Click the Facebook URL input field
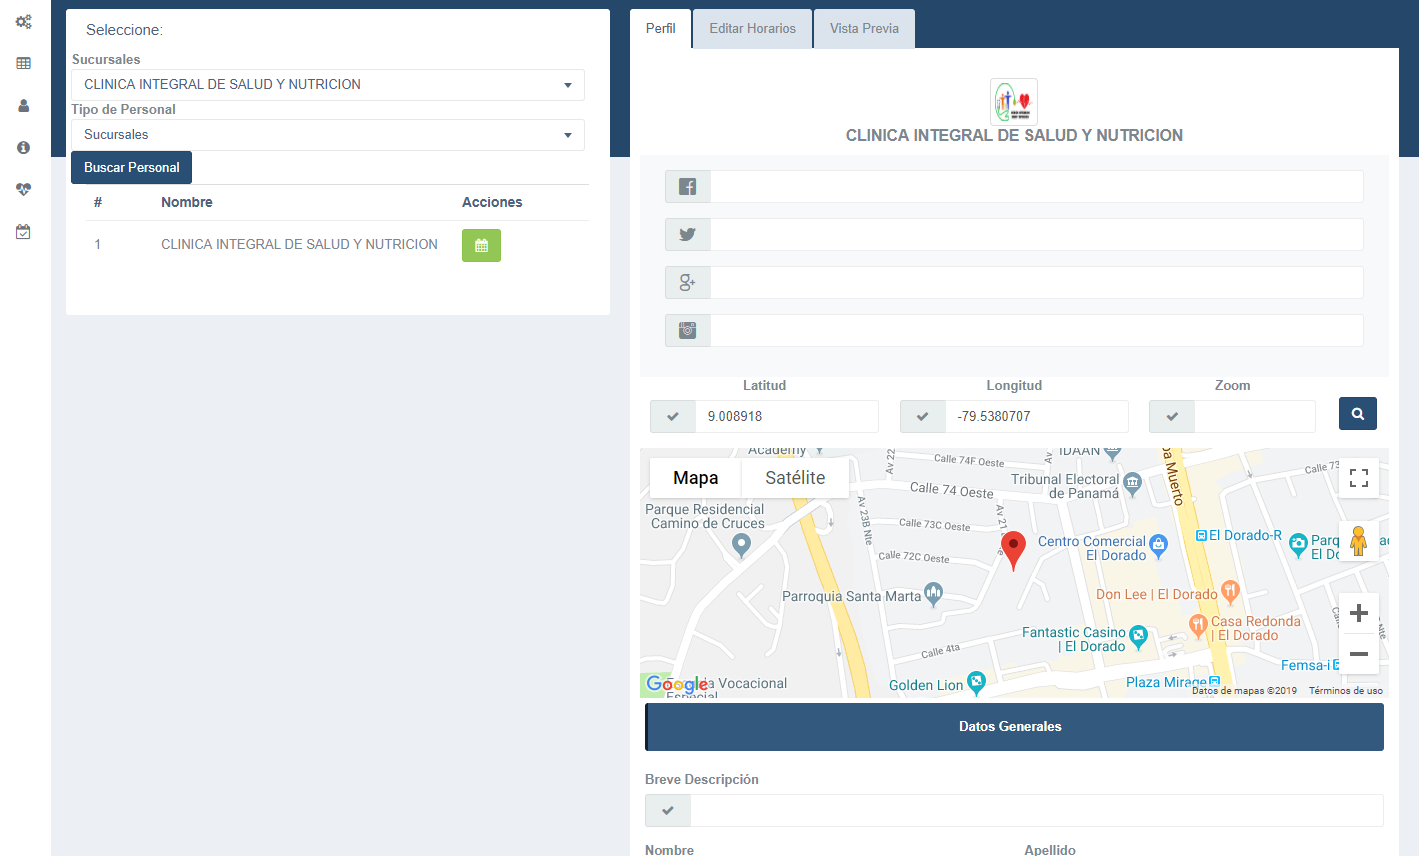This screenshot has width=1419, height=856. point(1037,187)
